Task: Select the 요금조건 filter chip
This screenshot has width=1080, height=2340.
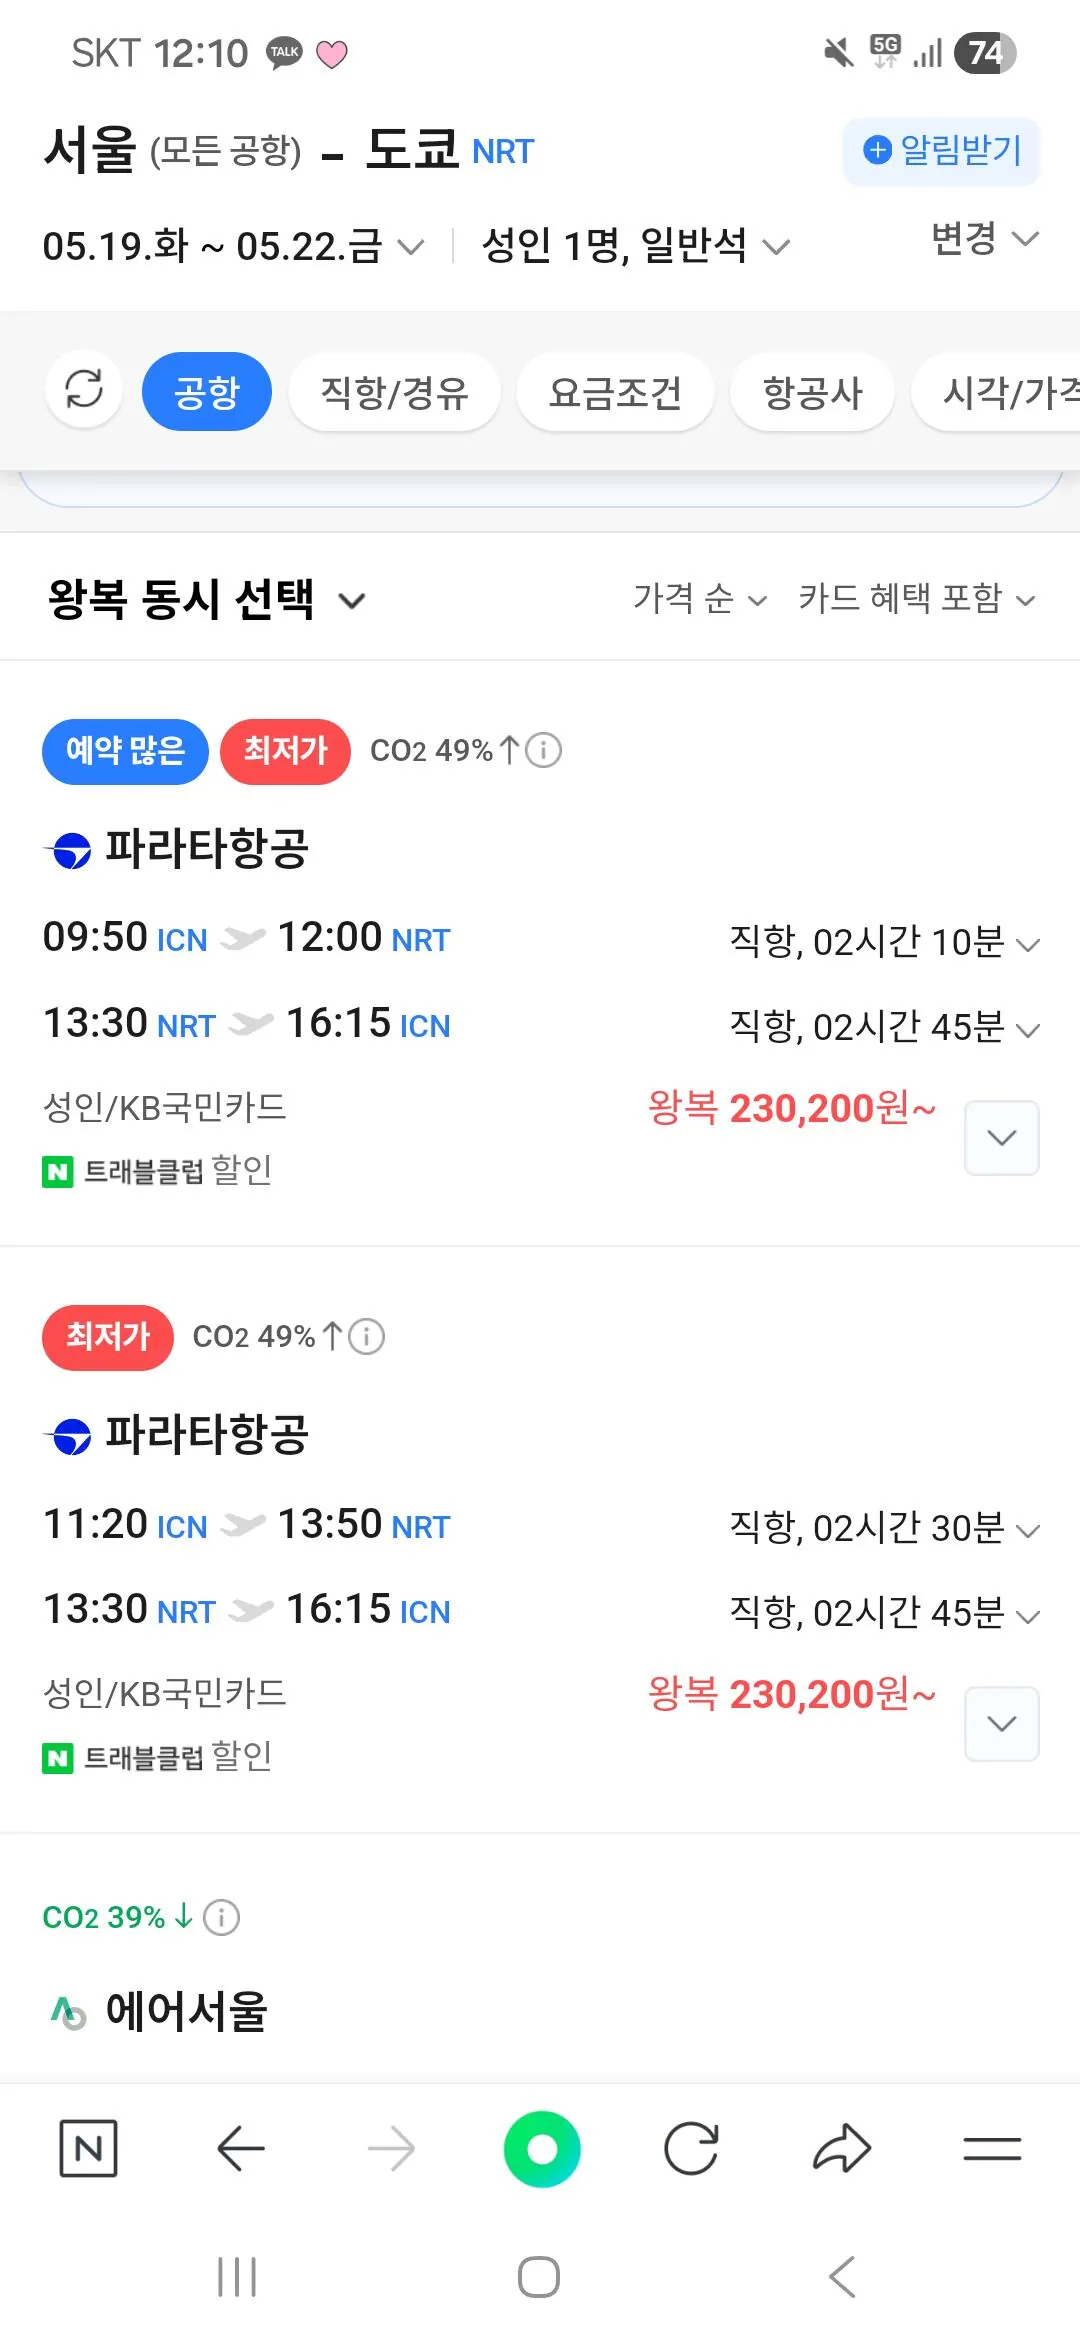Action: tap(615, 392)
